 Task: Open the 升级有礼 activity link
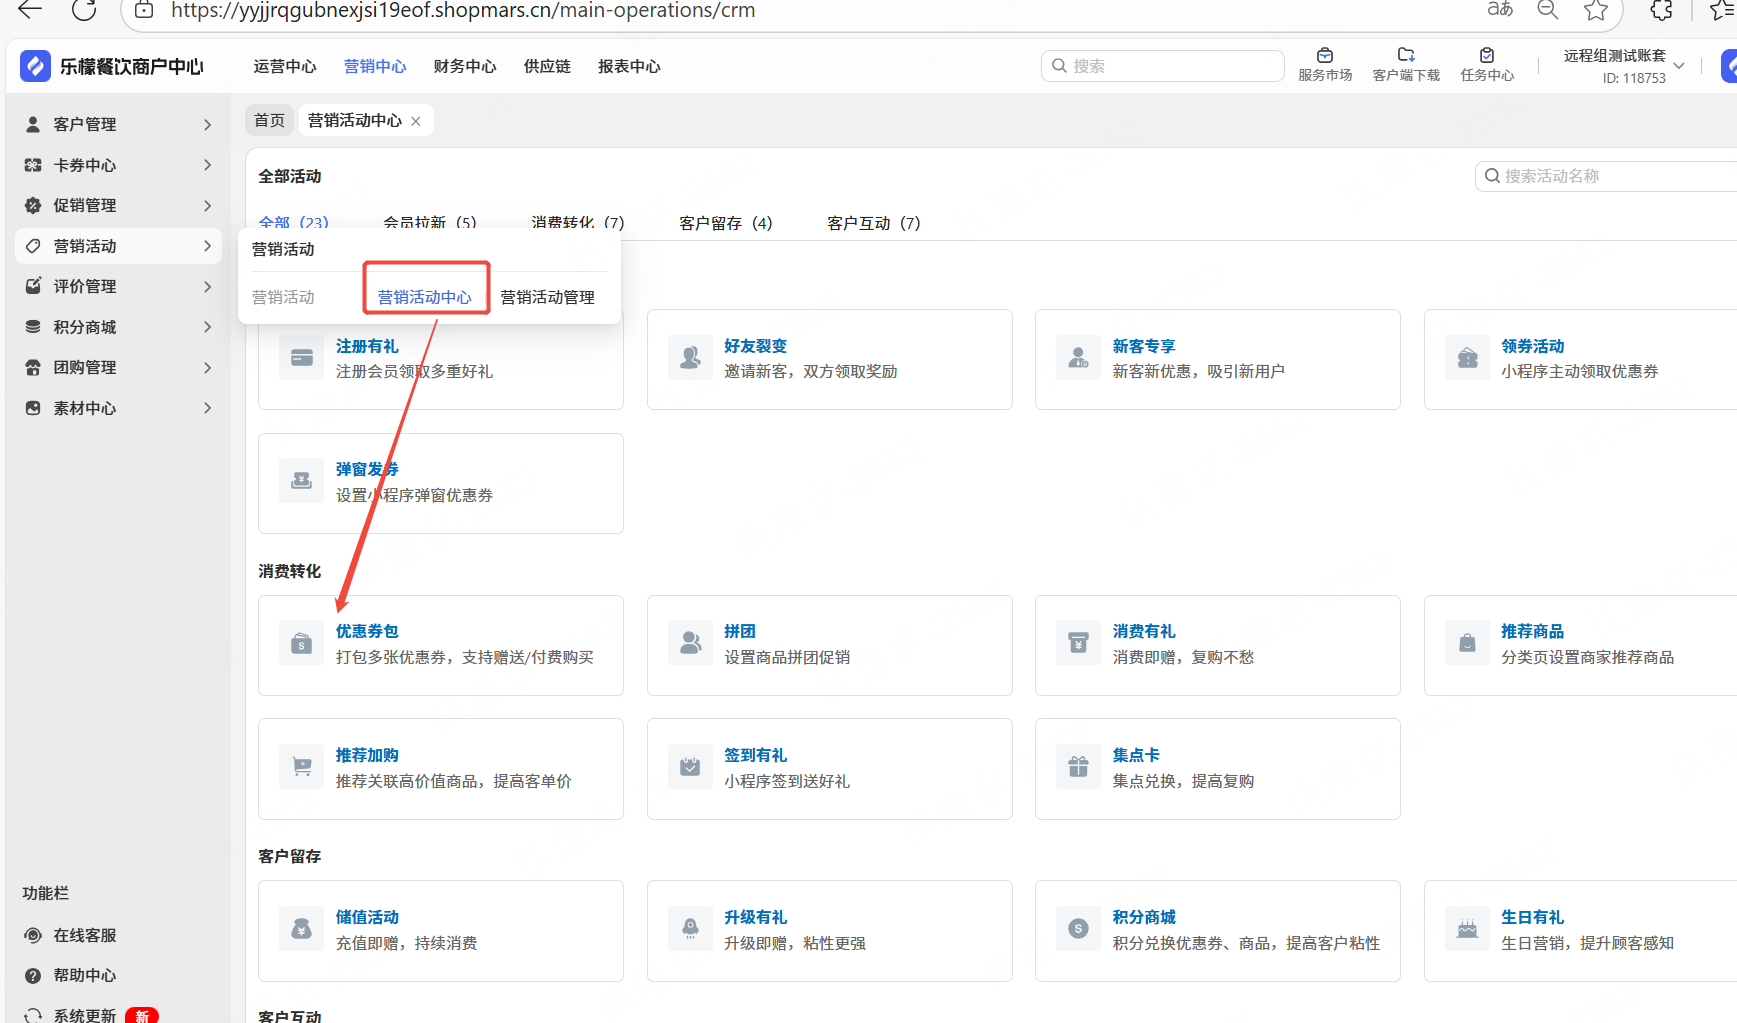coord(756,917)
